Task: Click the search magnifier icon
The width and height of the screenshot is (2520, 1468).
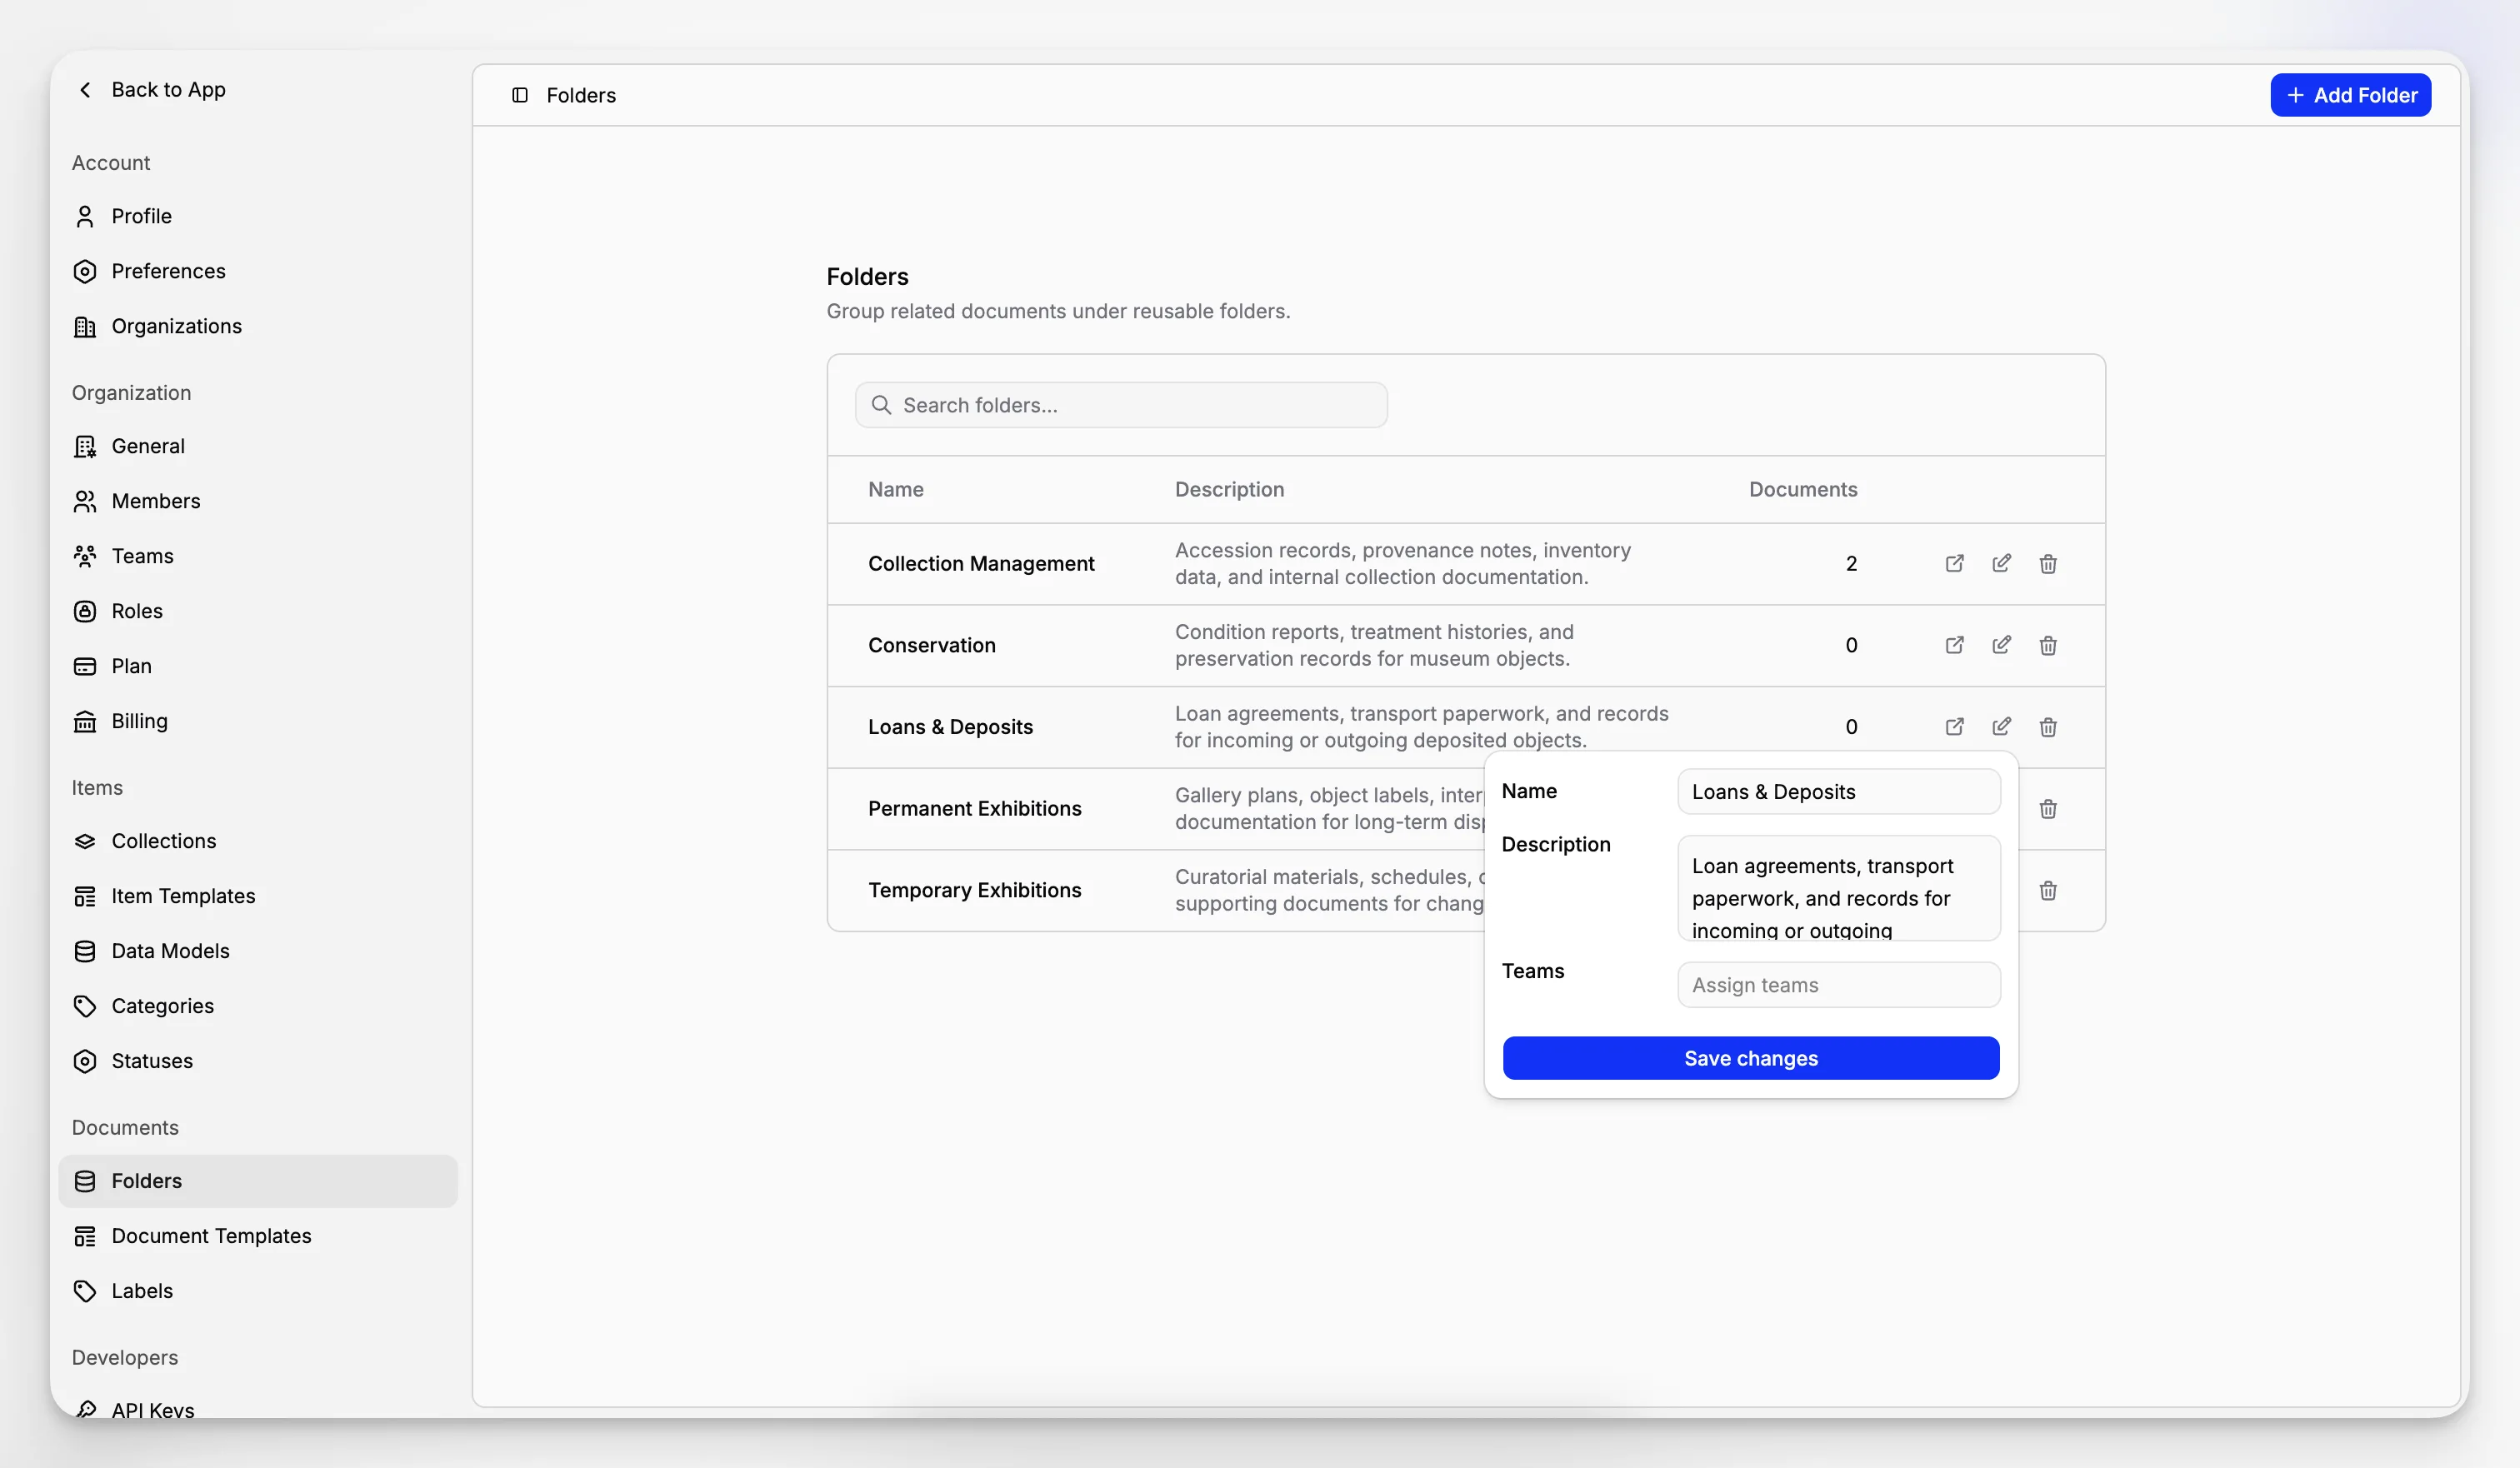Action: click(x=881, y=405)
